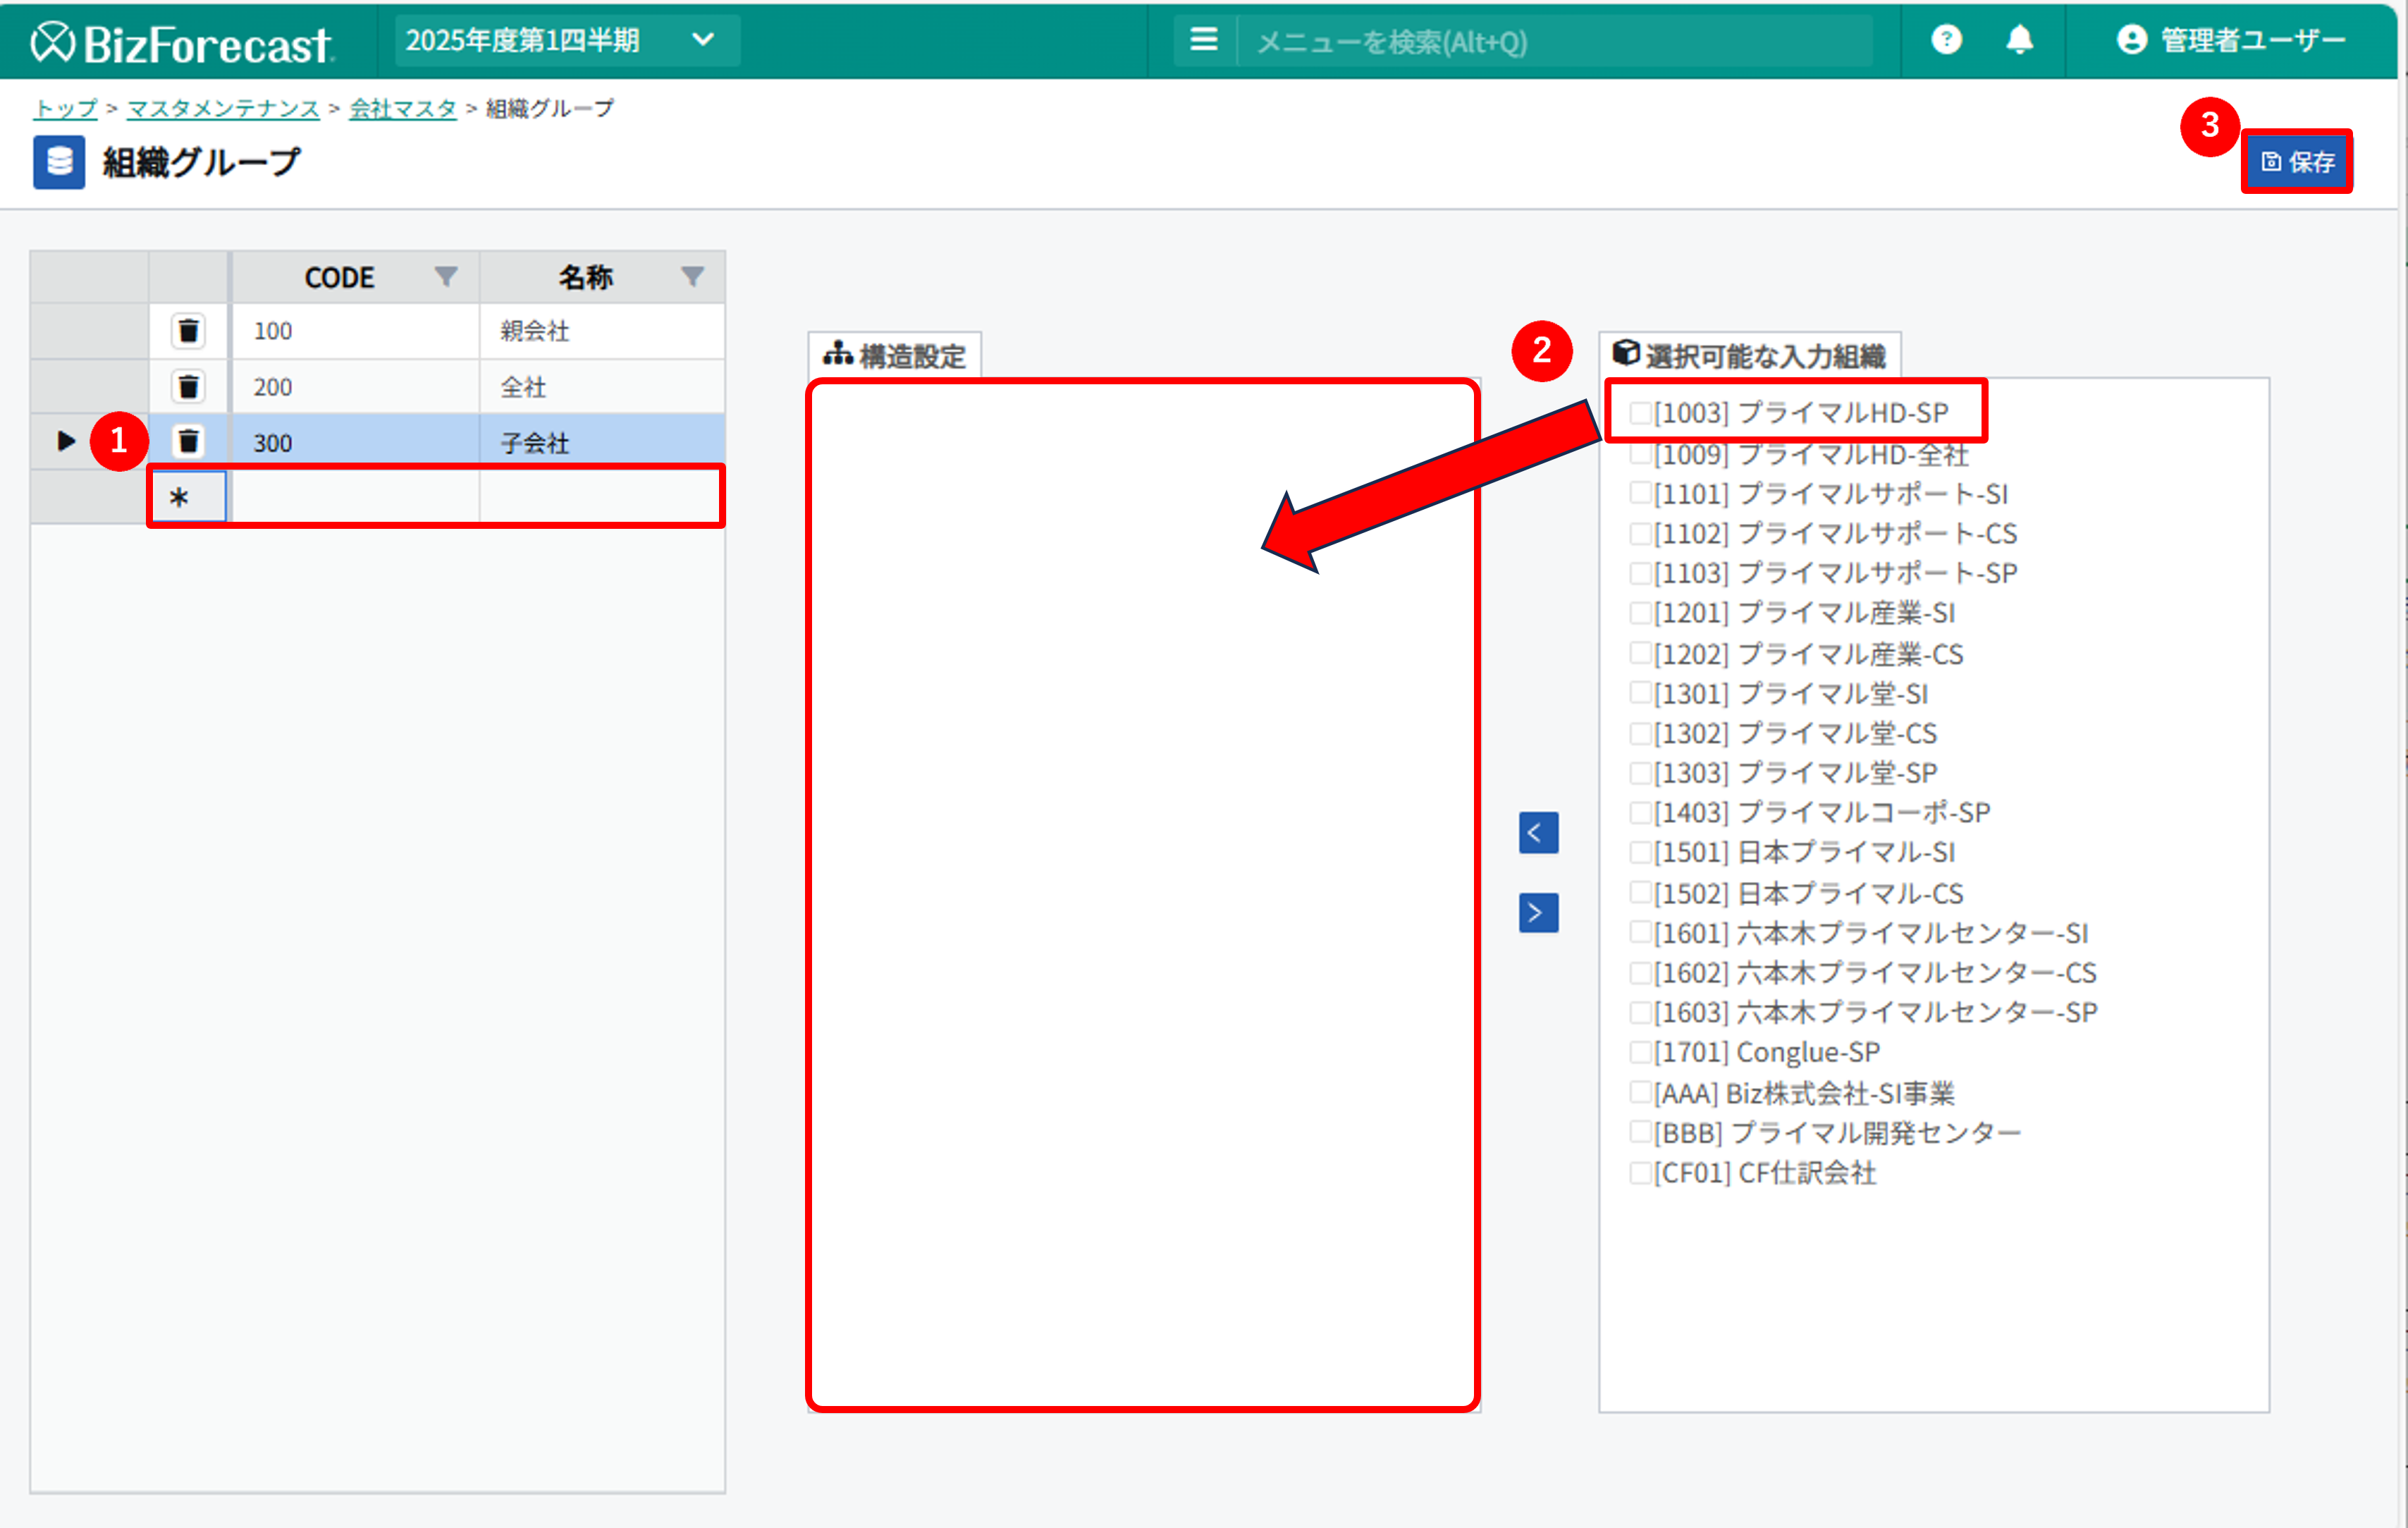
Task: Click the 保存 save button
Action: pyautogui.click(x=2296, y=161)
